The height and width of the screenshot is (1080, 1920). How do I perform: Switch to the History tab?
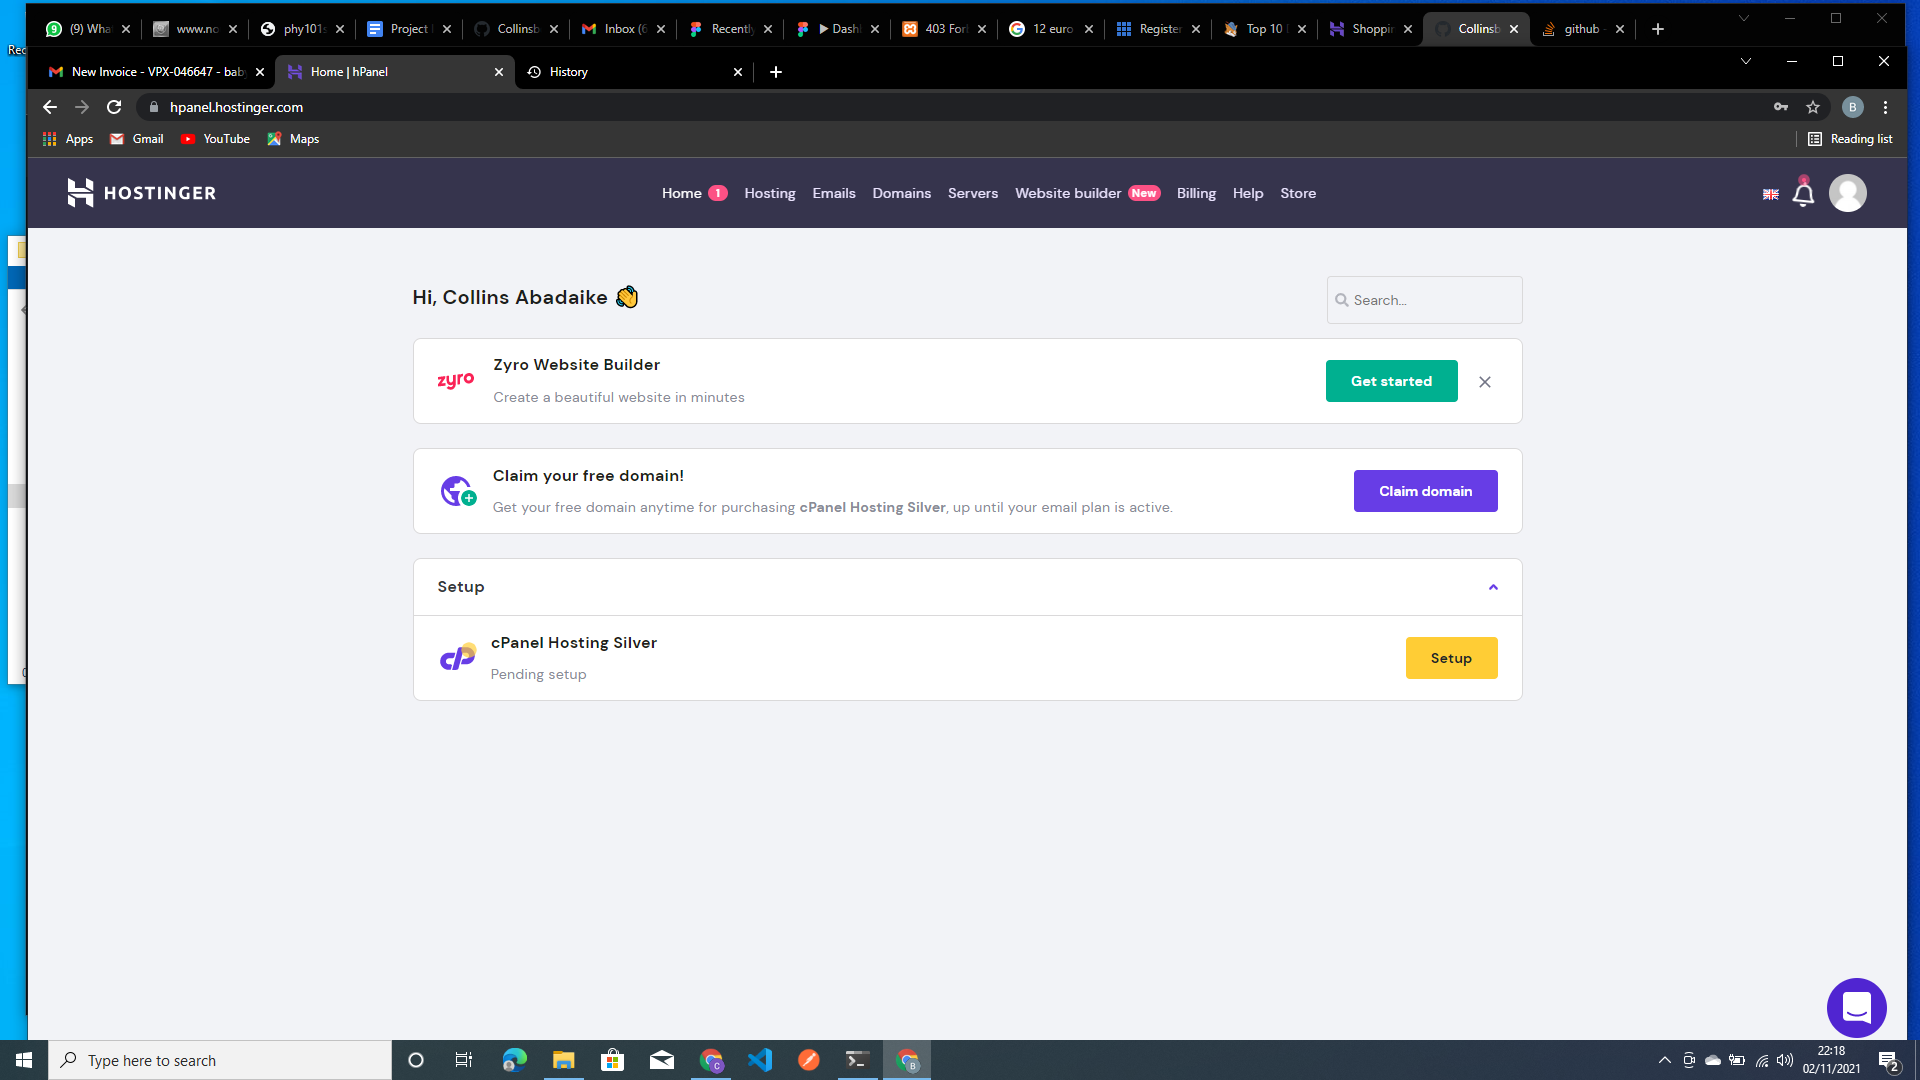click(x=634, y=72)
